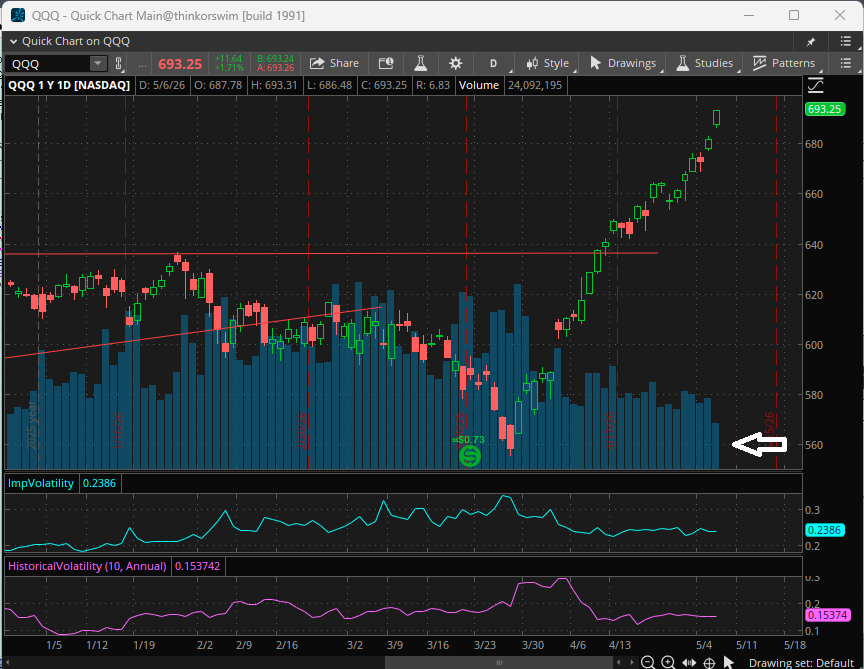Maximize the thinkorswim window
The width and height of the screenshot is (864, 669).
click(794, 15)
